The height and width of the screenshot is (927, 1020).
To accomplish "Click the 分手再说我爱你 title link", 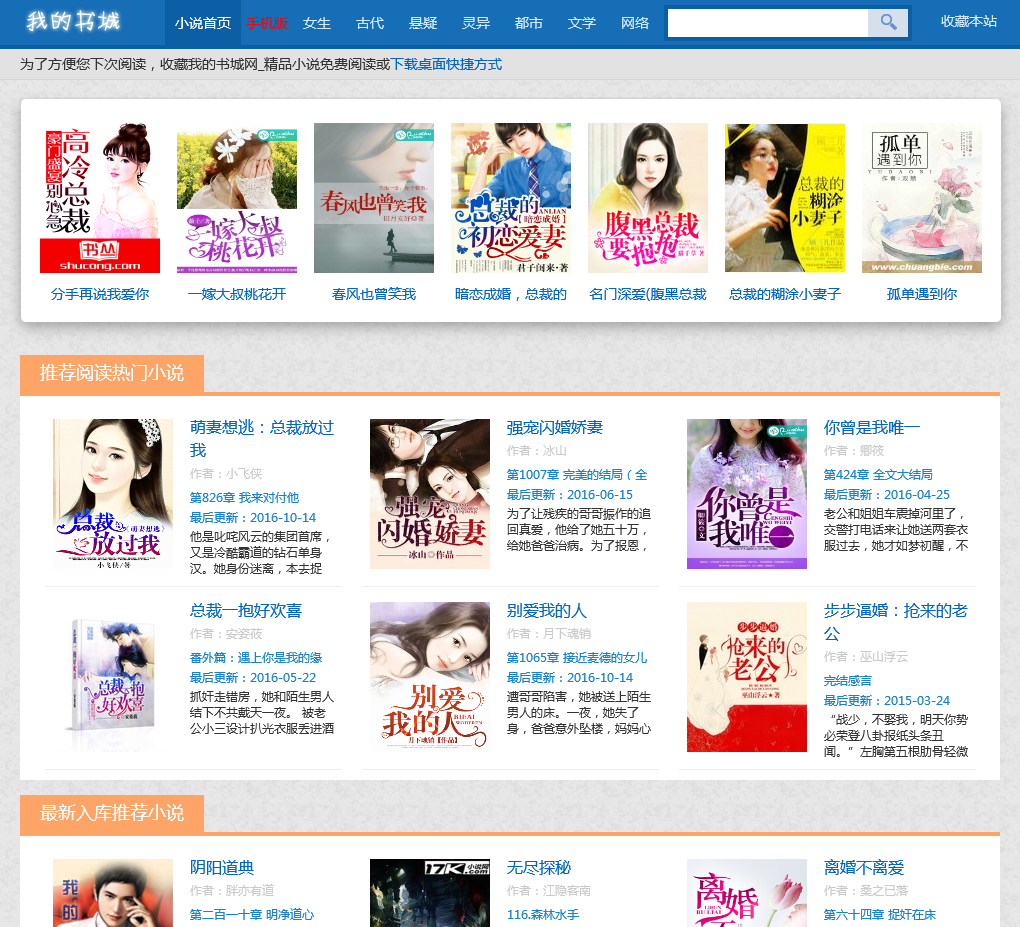I will (x=100, y=294).
